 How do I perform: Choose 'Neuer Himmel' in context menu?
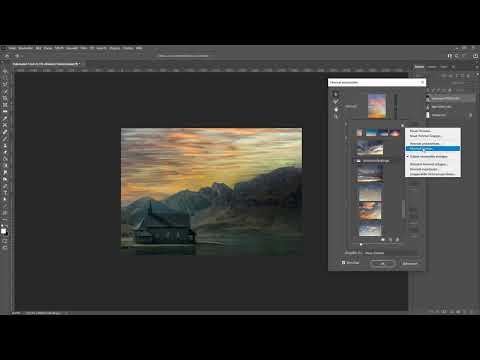coord(433,131)
